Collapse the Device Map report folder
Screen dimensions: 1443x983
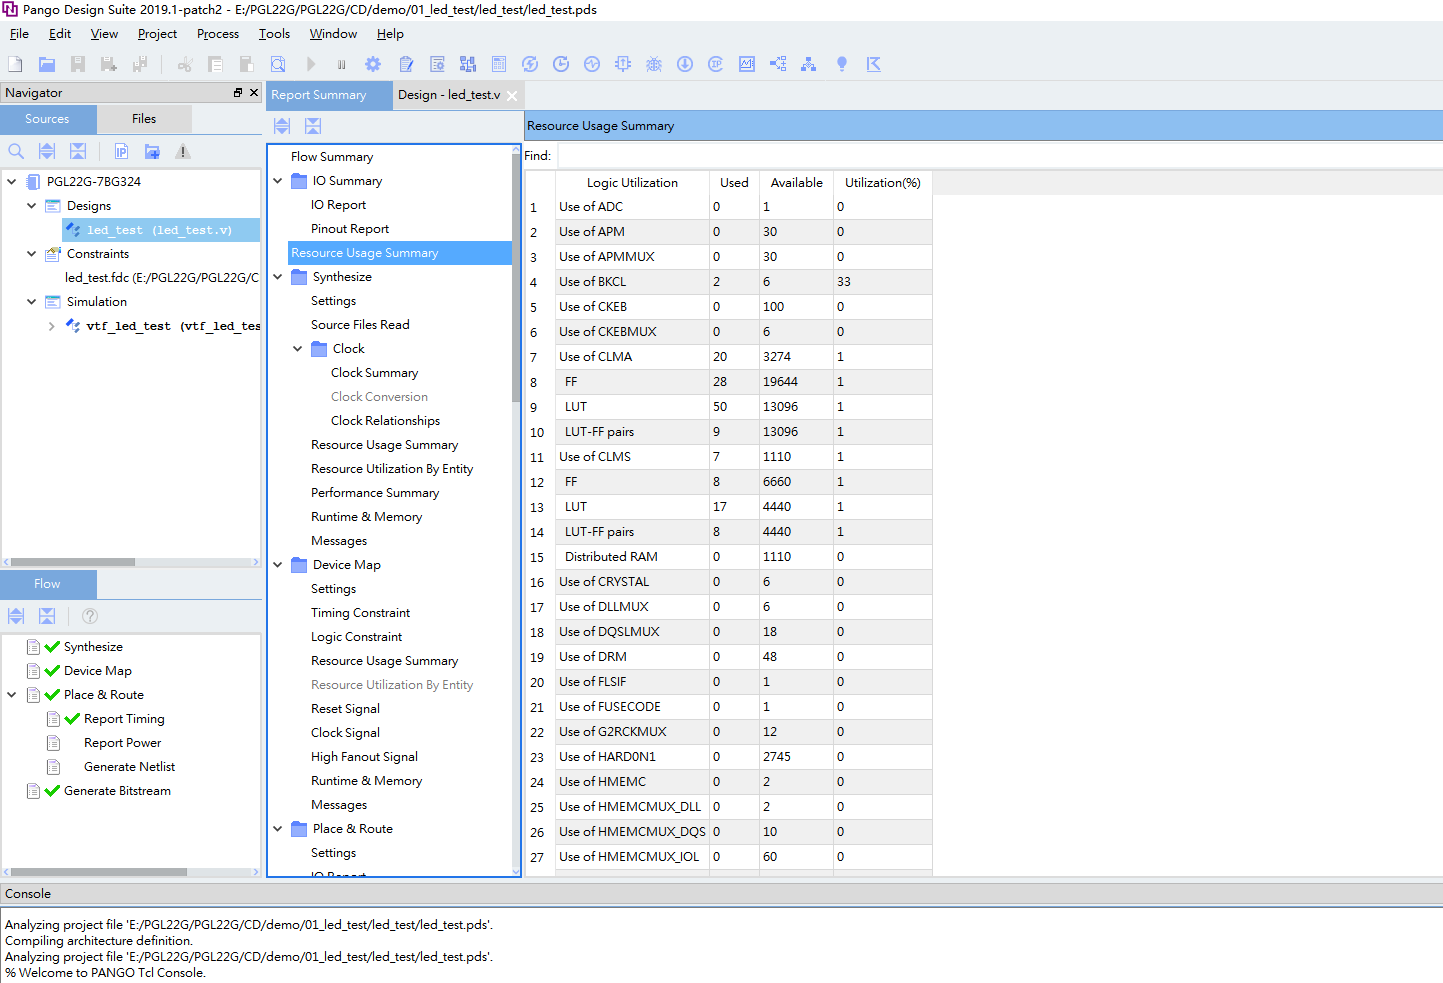pos(278,565)
